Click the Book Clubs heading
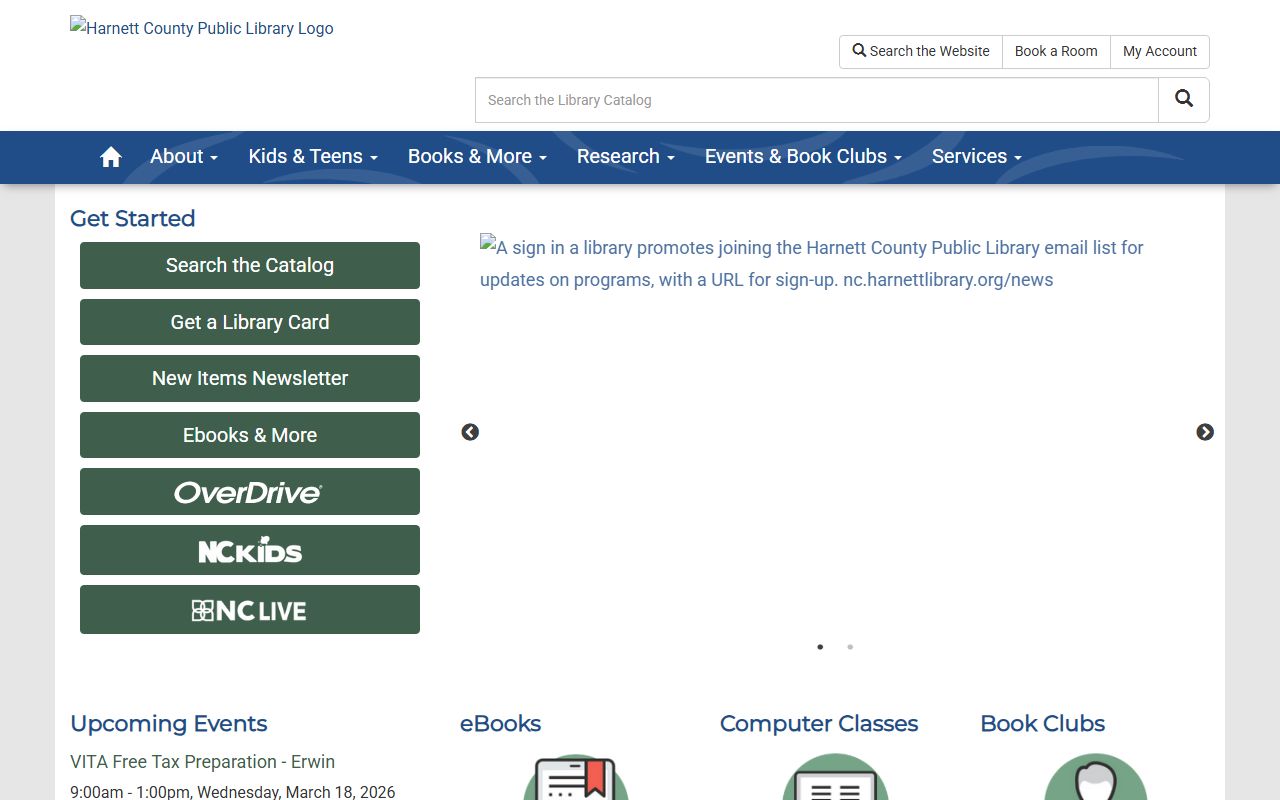 click(1042, 724)
